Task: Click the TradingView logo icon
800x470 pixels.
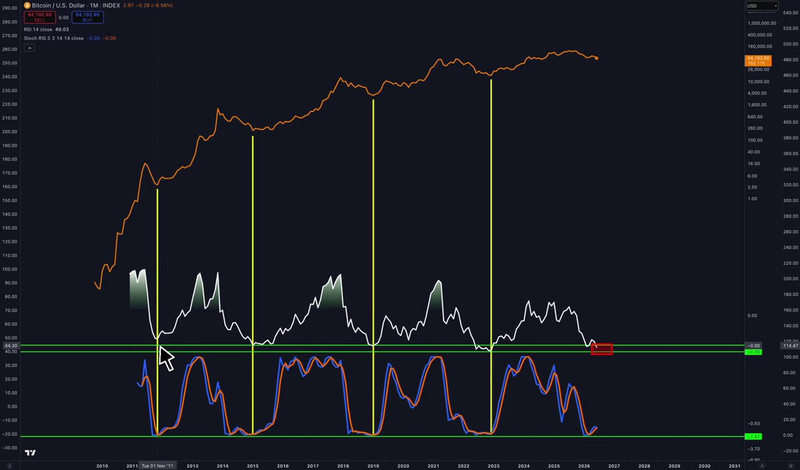Action: 30,453
